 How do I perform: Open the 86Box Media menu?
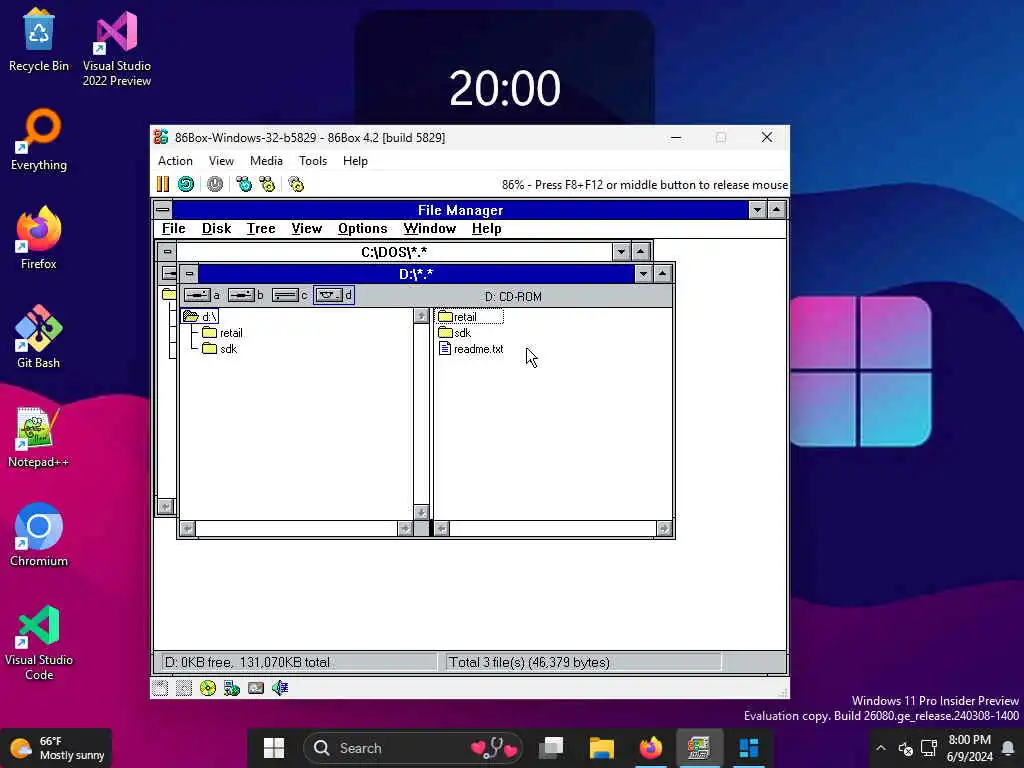coord(266,161)
